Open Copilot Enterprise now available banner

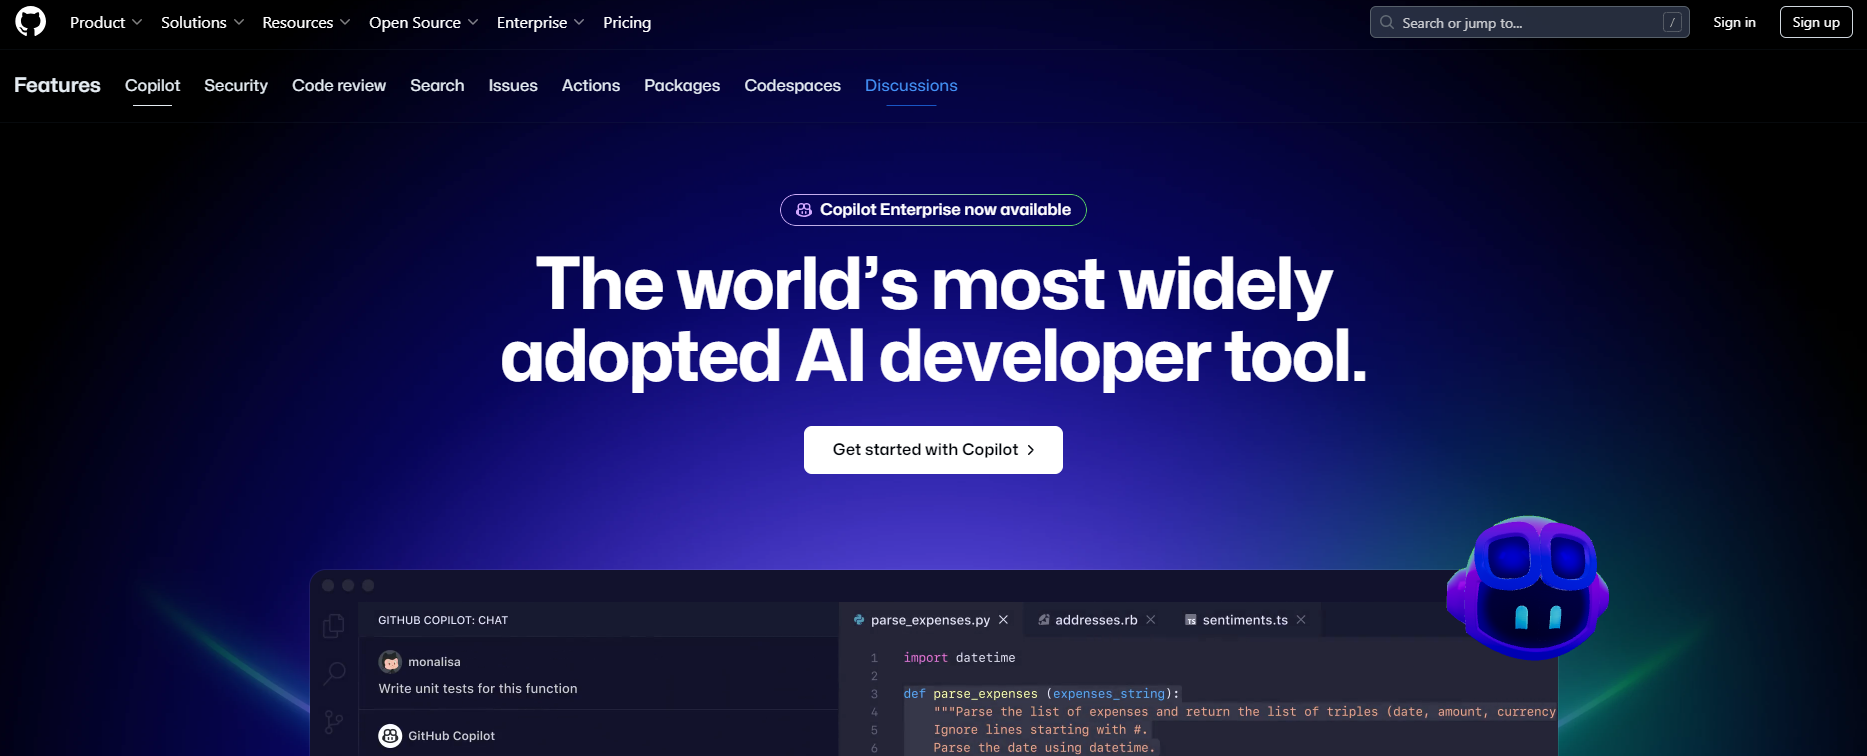pyautogui.click(x=933, y=210)
